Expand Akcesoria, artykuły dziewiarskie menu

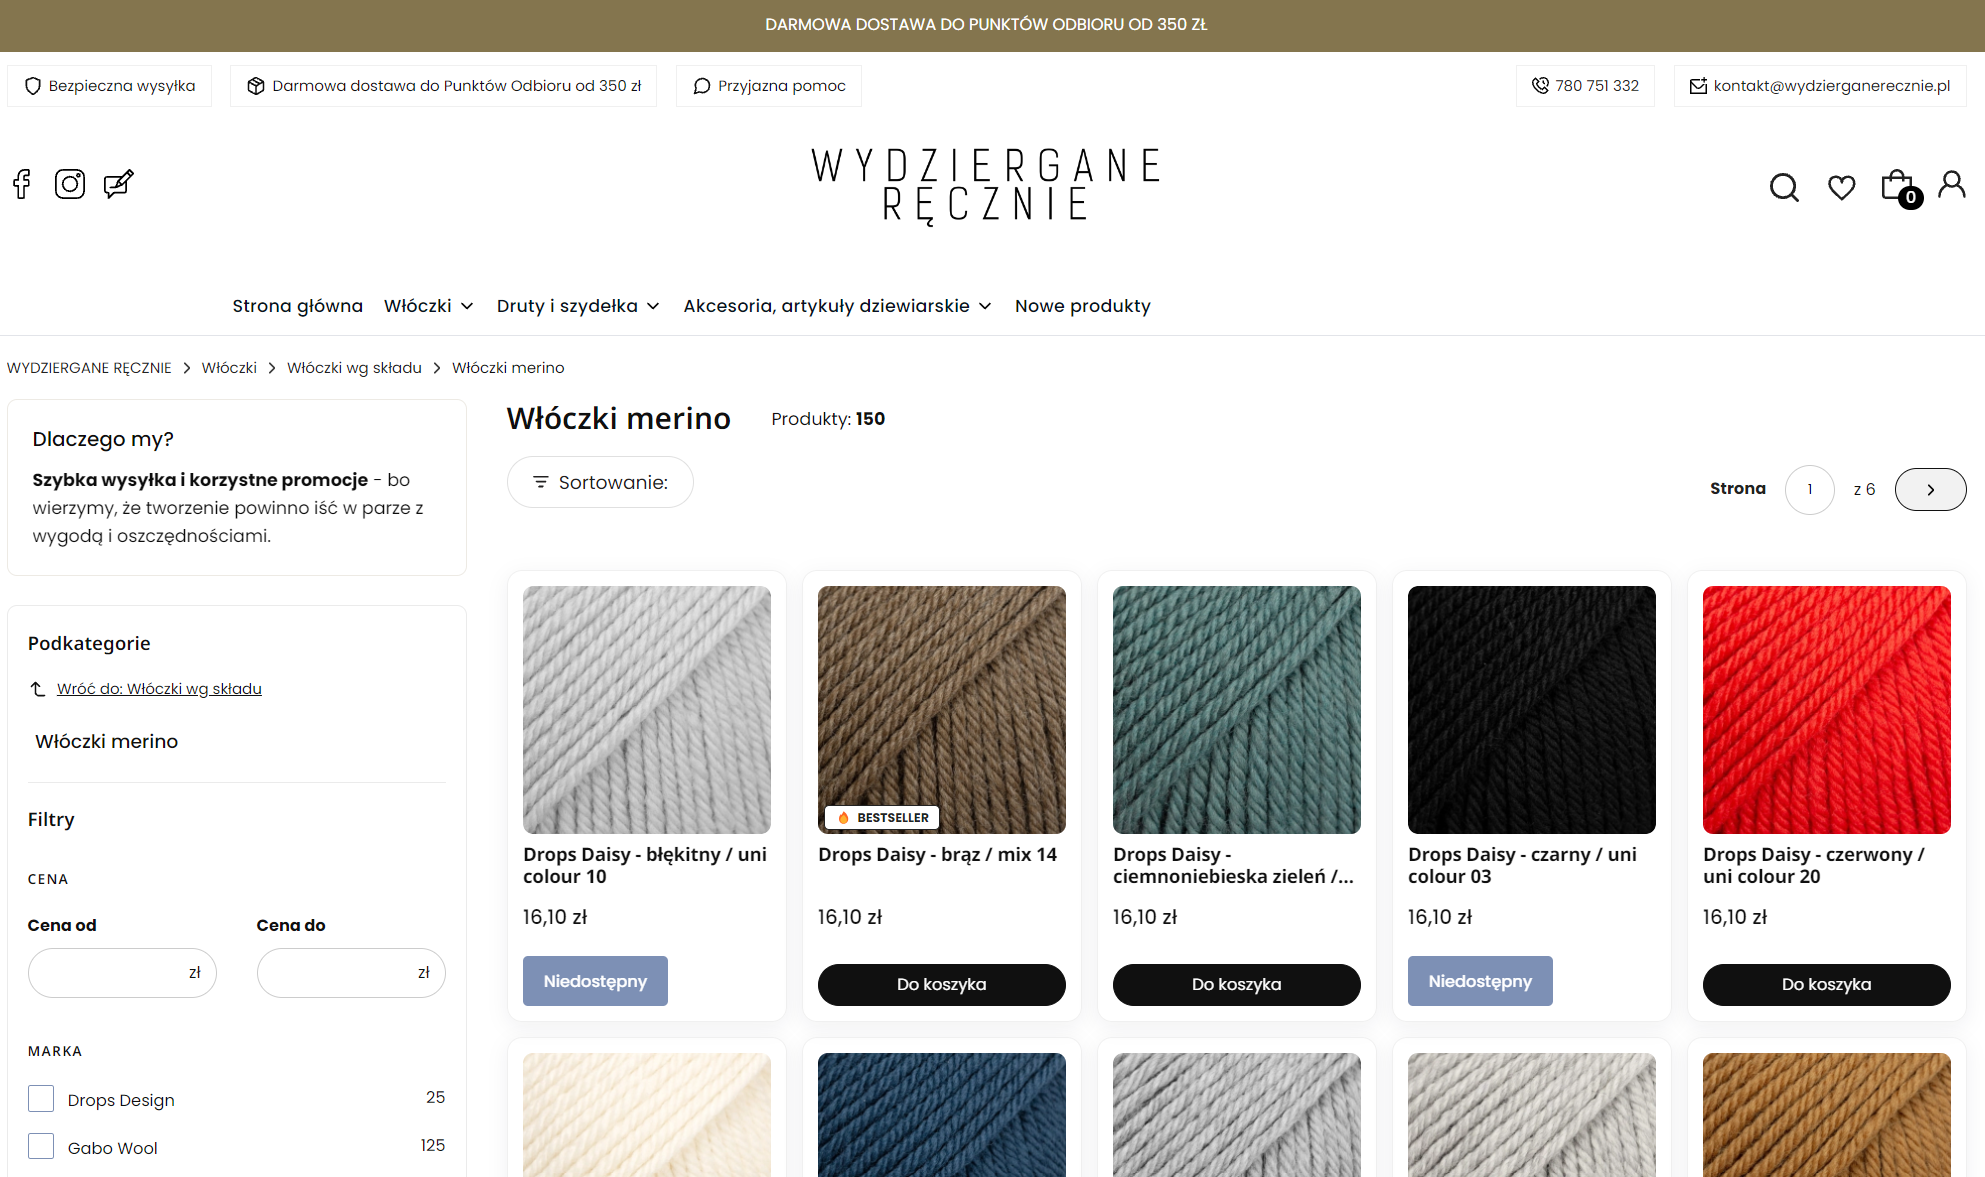(837, 306)
